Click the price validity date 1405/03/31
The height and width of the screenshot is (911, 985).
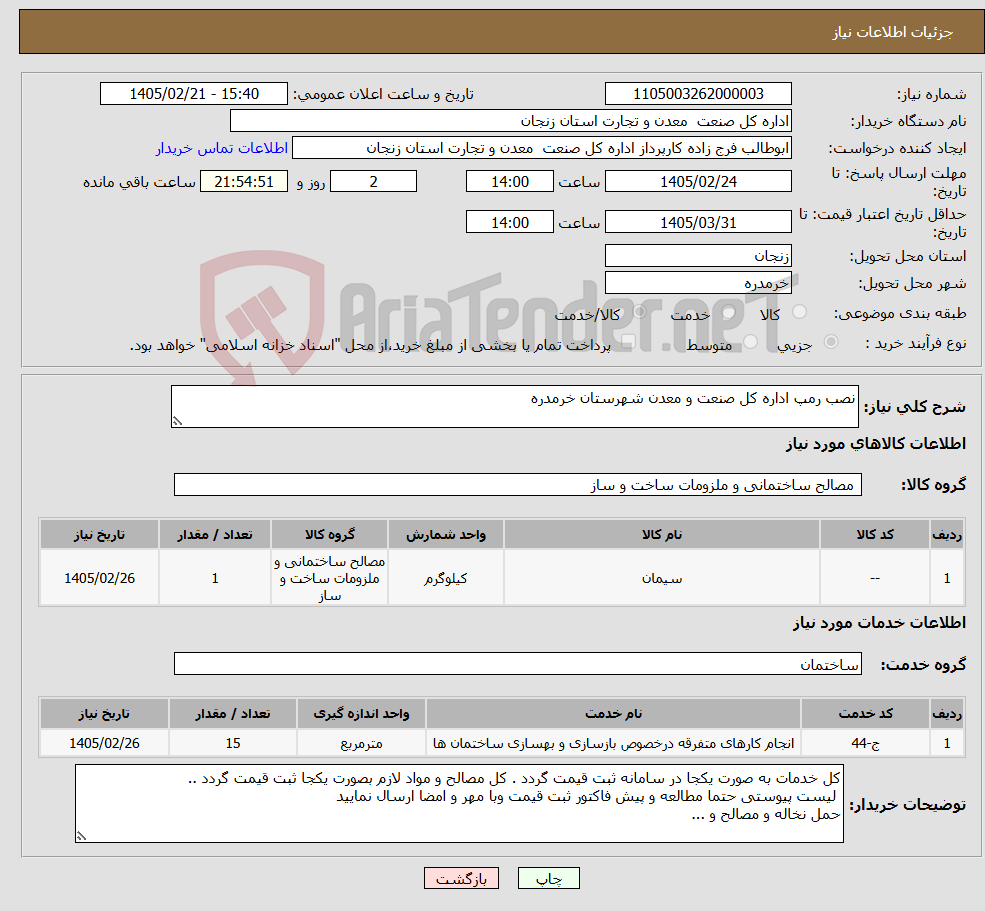(x=698, y=222)
